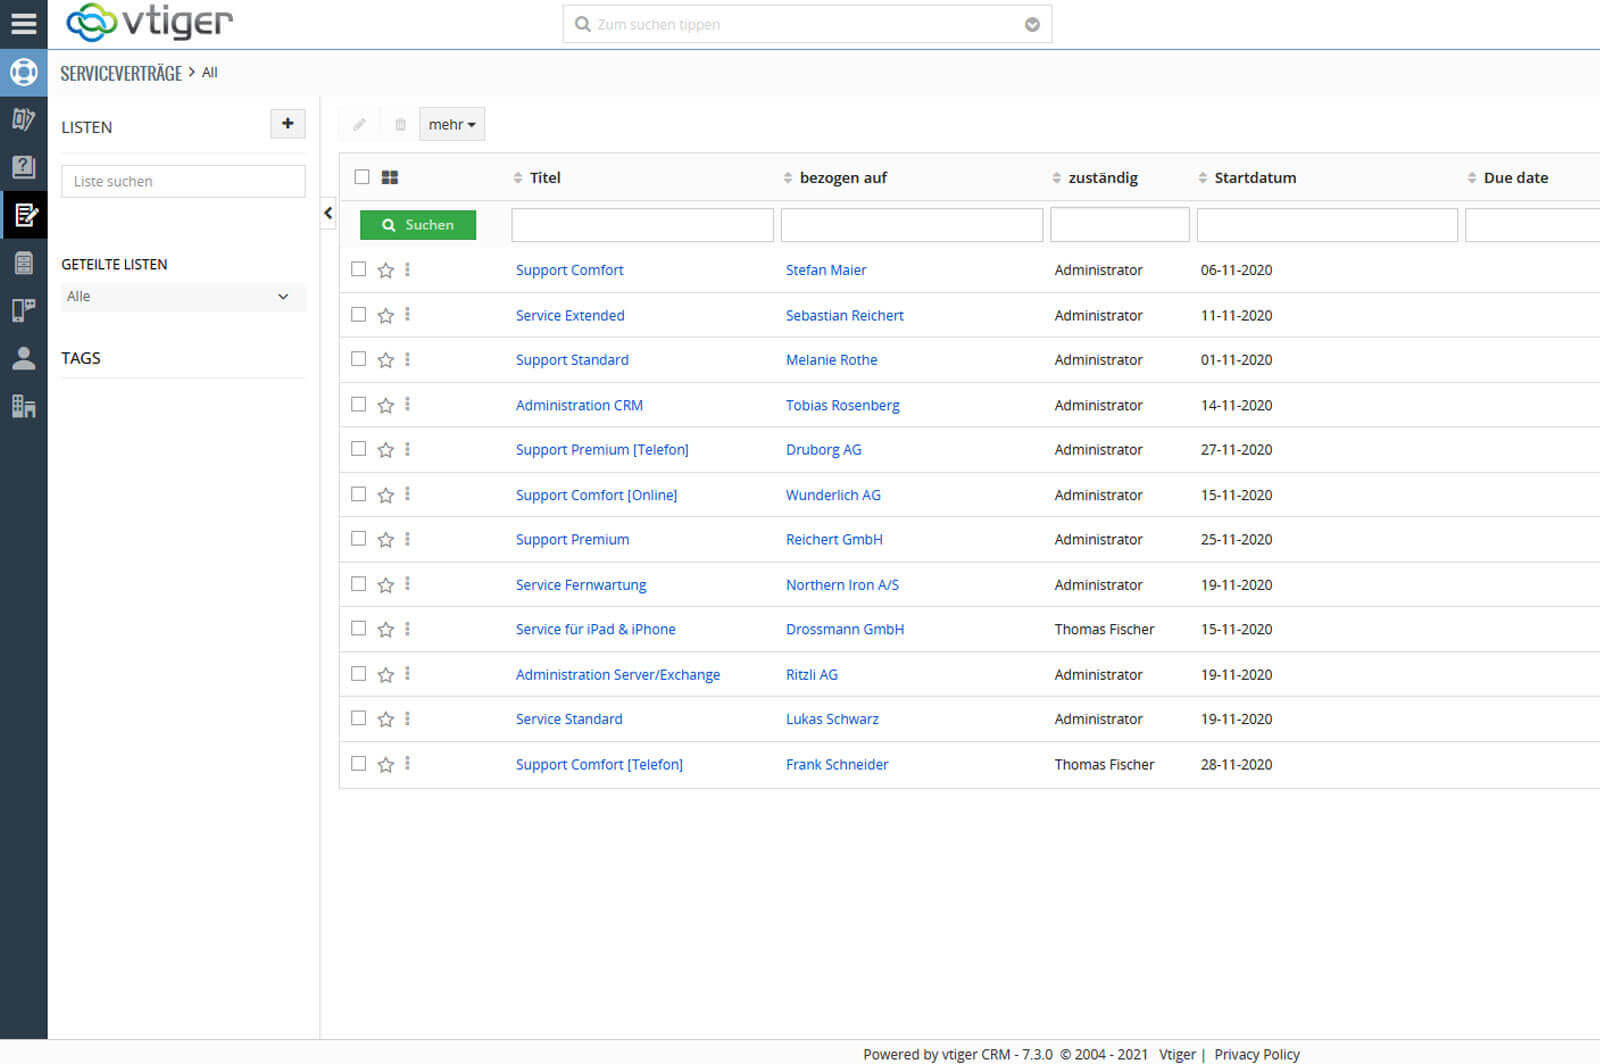Open the hamburger main menu

click(x=23, y=23)
